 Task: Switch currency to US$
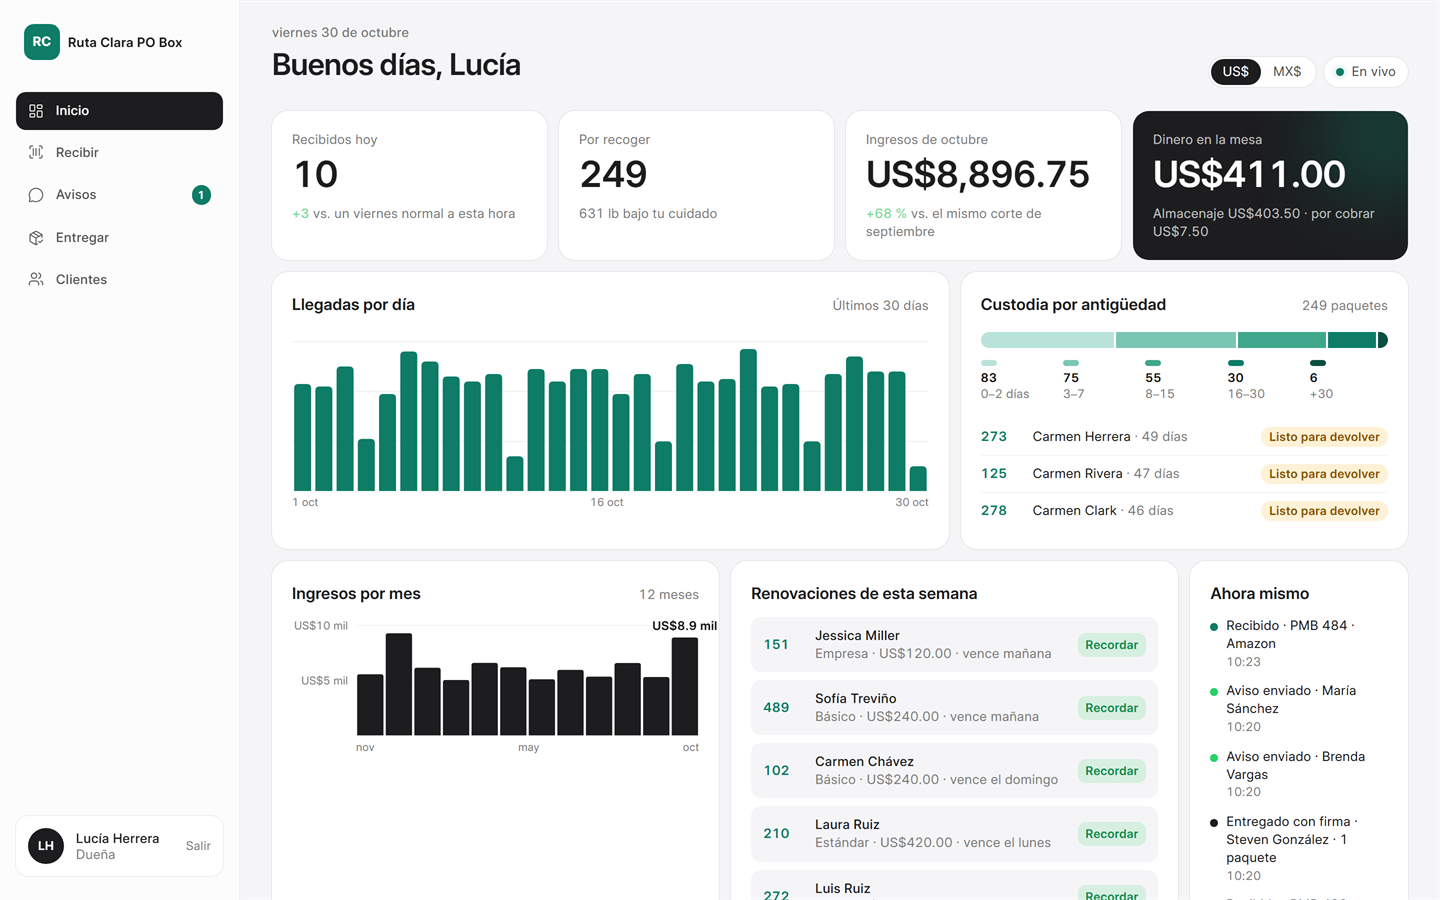pyautogui.click(x=1236, y=72)
